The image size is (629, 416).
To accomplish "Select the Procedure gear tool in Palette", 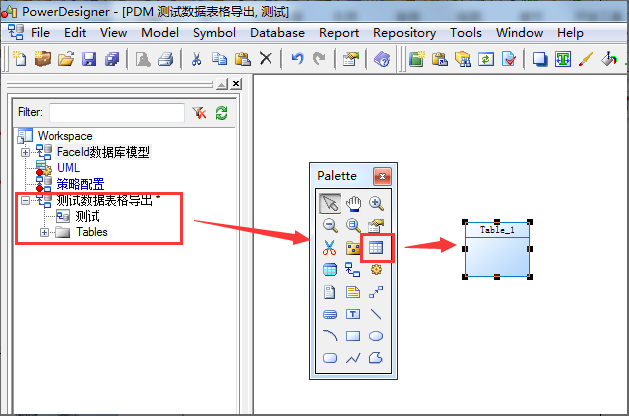I will click(x=376, y=270).
